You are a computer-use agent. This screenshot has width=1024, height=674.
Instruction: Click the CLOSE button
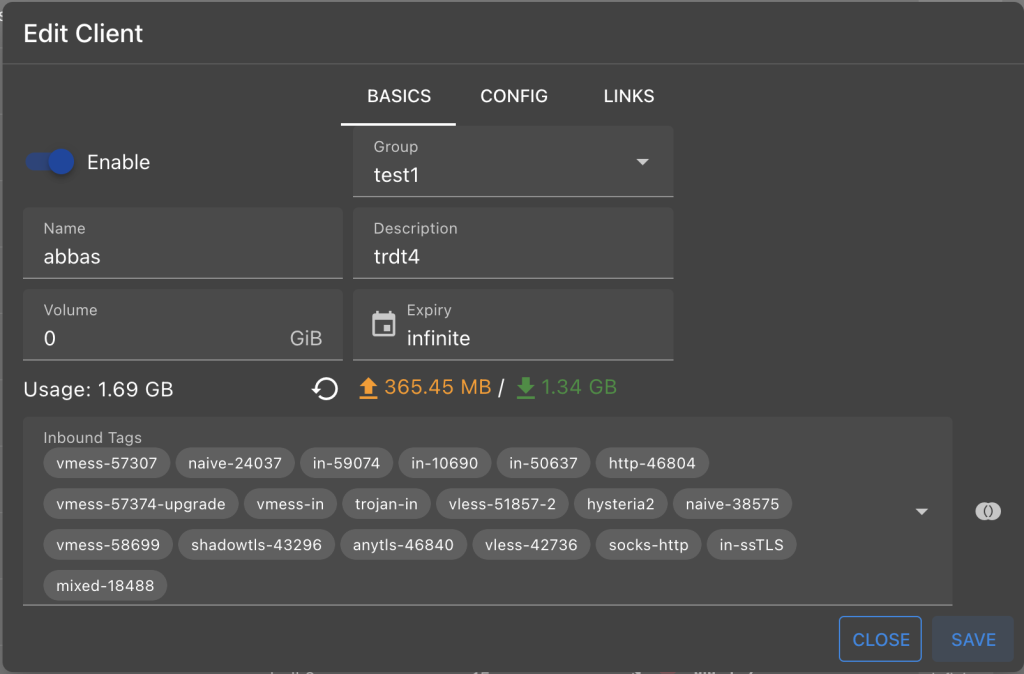(x=880, y=639)
